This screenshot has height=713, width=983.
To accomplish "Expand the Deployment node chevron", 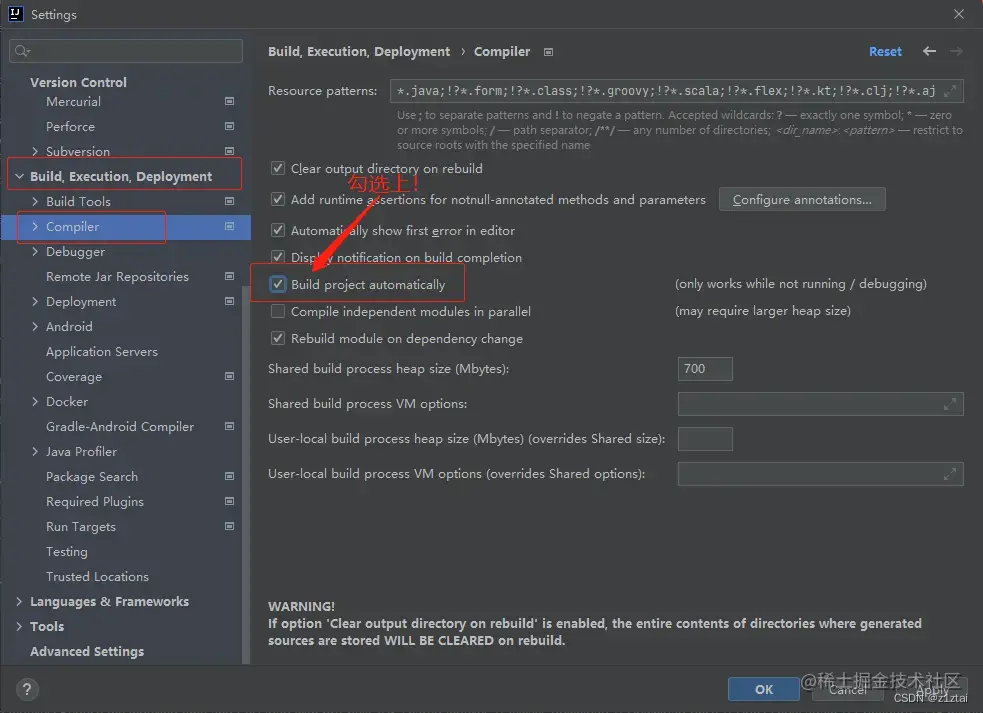I will [35, 301].
